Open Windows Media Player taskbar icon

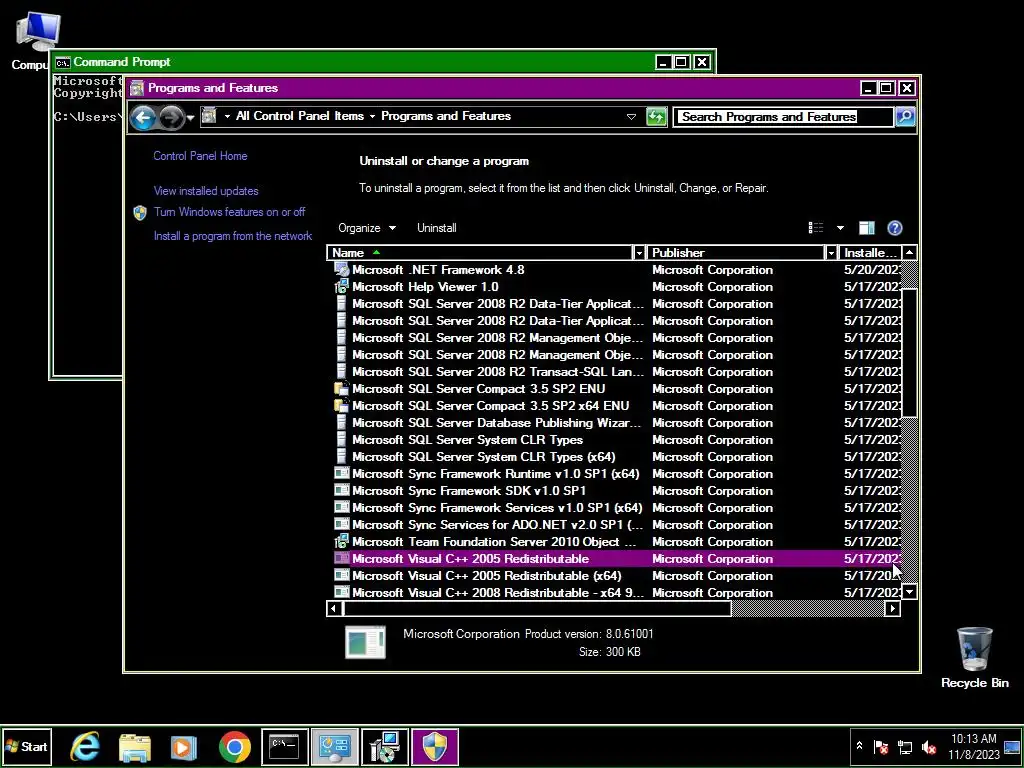184,747
